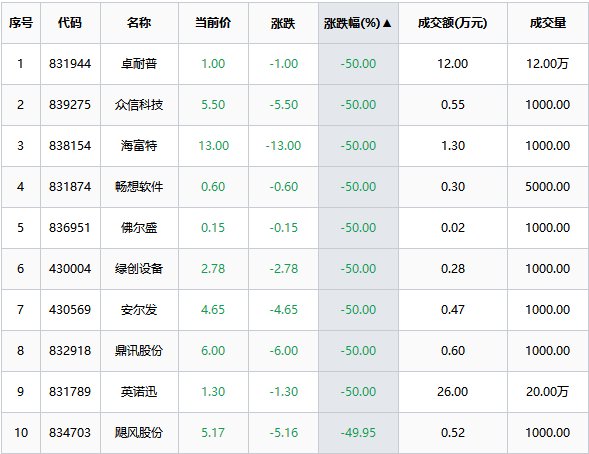Click the 代码 column header
Screen dimensions: 589x454
[70, 23]
